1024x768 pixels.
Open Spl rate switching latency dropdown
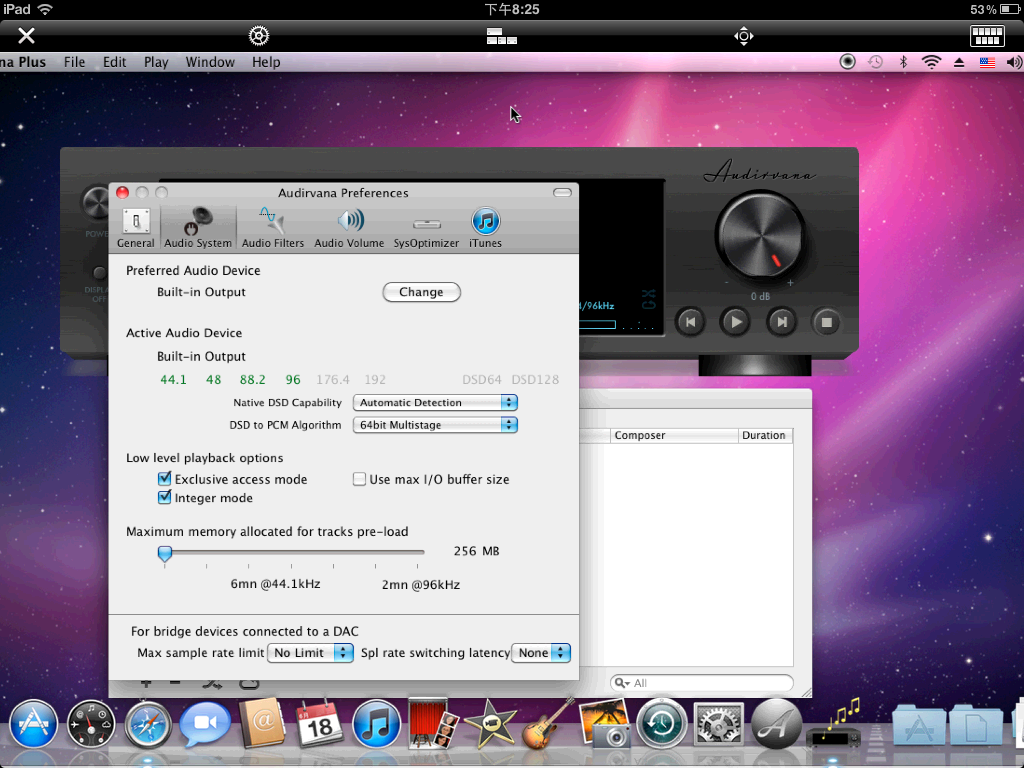pyautogui.click(x=541, y=652)
